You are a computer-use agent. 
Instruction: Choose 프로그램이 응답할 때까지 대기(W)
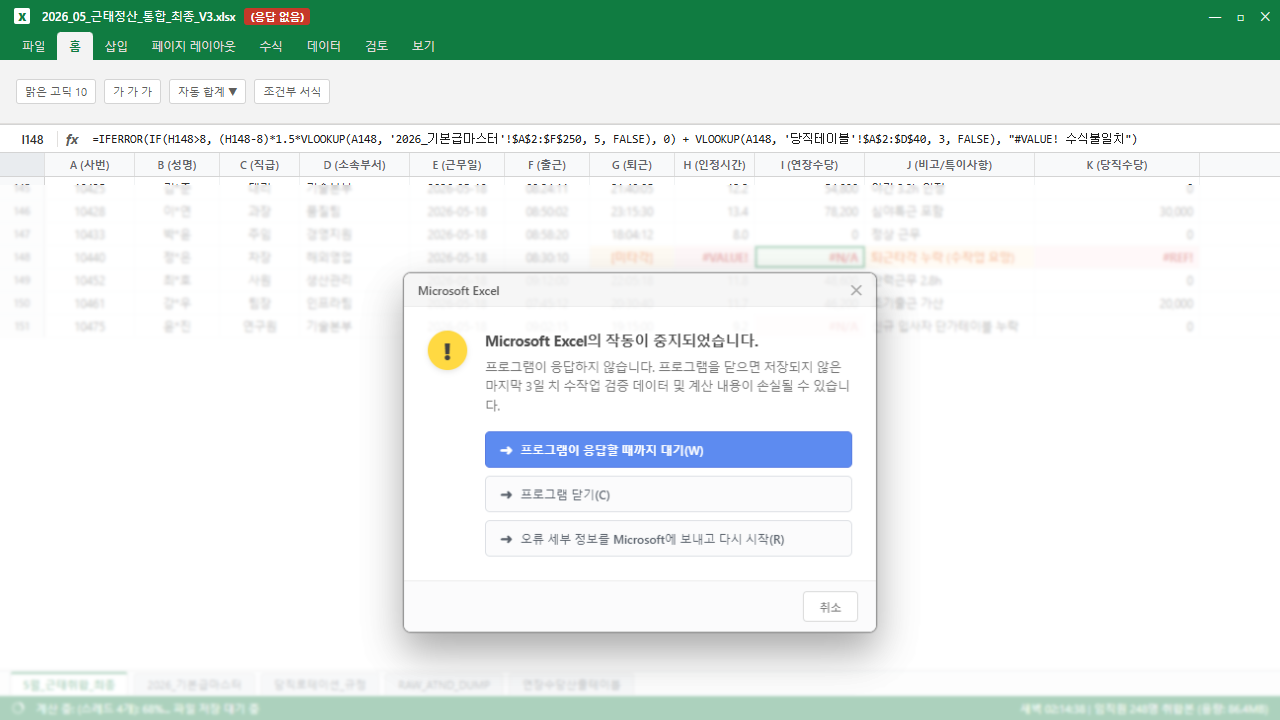[668, 450]
